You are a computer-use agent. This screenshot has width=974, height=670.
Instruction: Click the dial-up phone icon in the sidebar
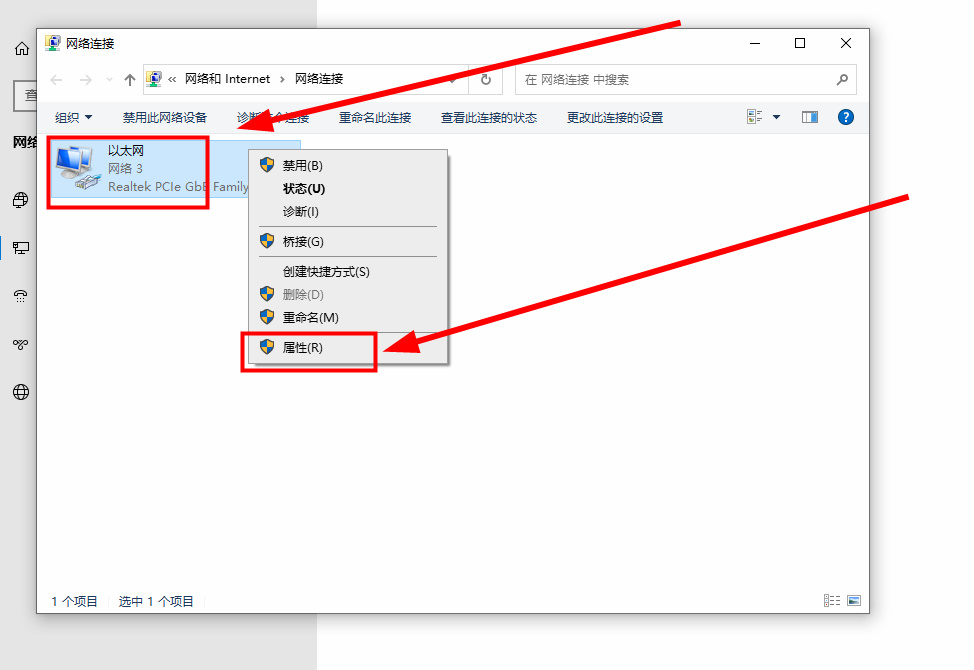(20, 296)
